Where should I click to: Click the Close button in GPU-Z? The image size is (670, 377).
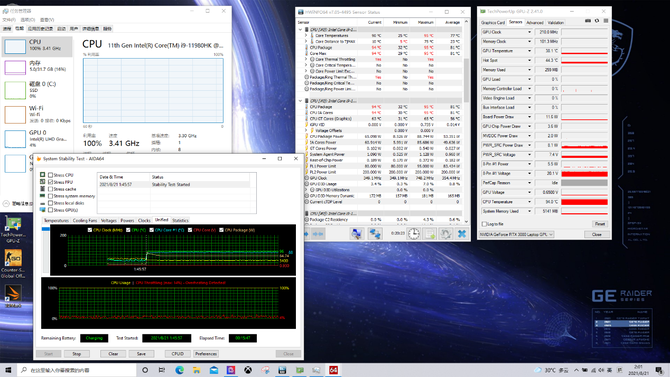tap(597, 234)
